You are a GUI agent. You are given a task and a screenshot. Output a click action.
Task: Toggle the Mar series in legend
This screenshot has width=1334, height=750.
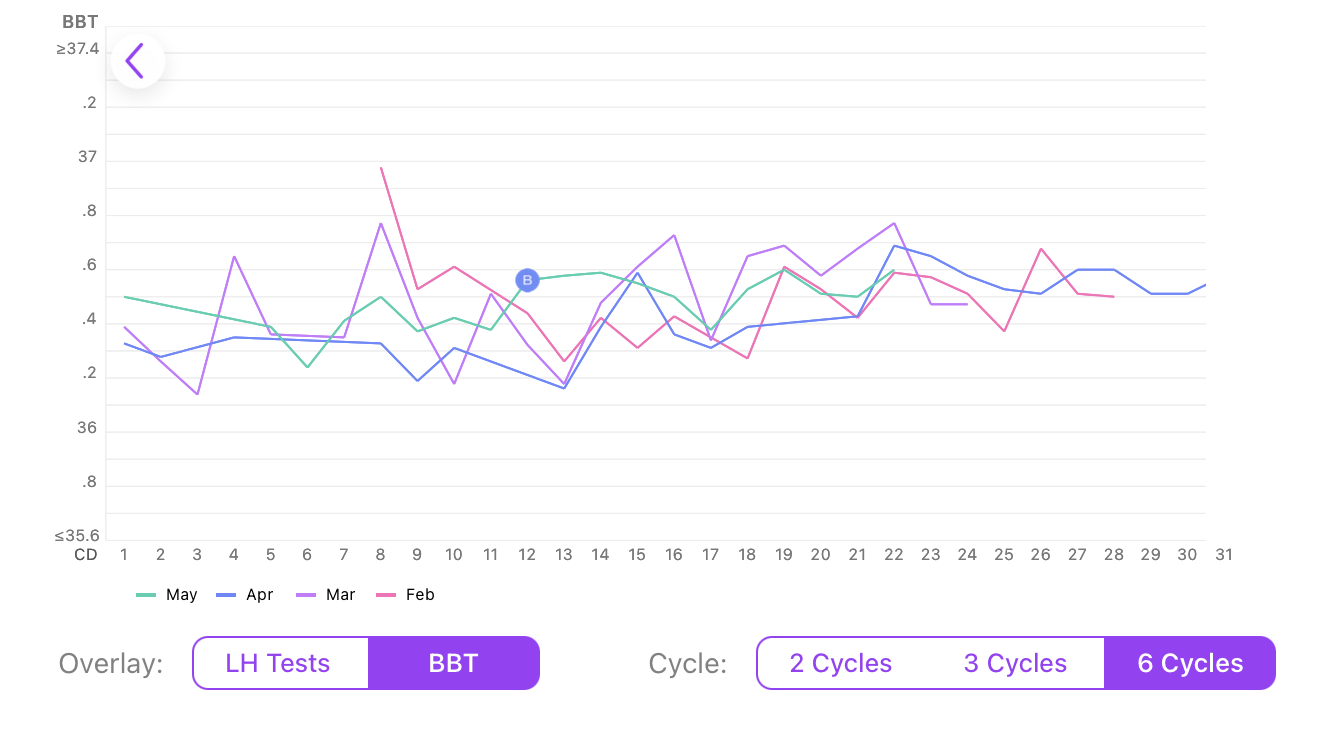pyautogui.click(x=340, y=595)
